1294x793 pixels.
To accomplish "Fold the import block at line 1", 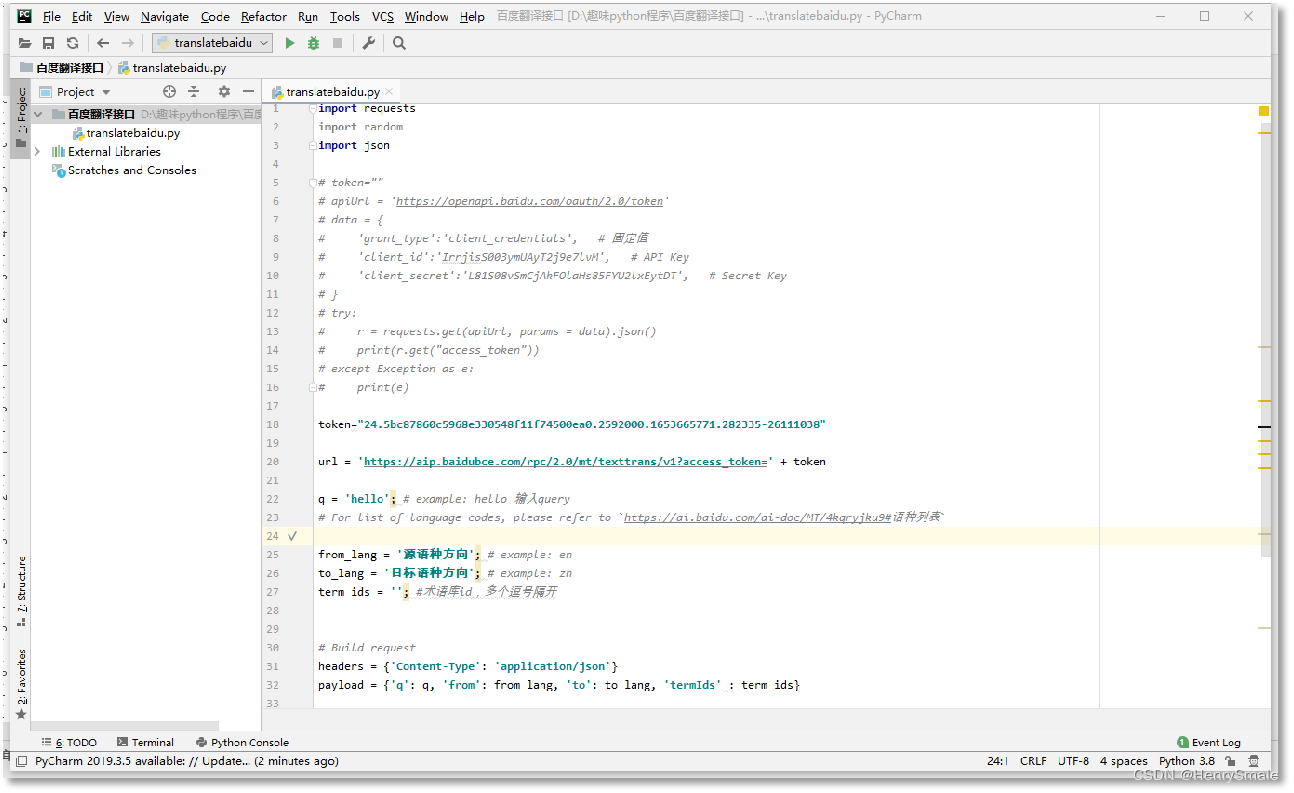I will (312, 108).
